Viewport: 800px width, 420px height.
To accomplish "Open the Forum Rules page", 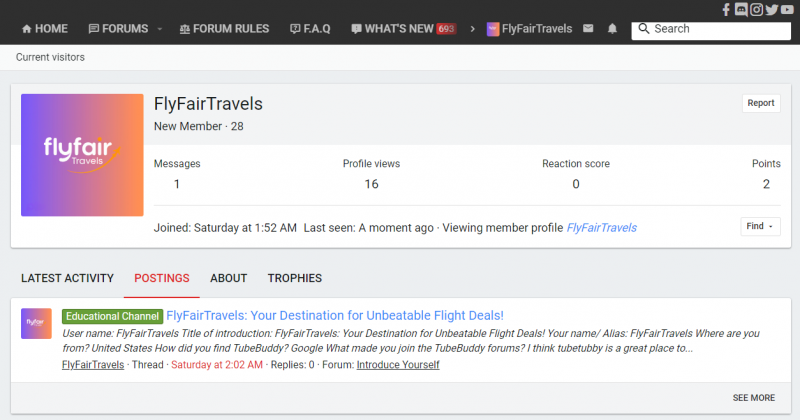I will tap(224, 29).
